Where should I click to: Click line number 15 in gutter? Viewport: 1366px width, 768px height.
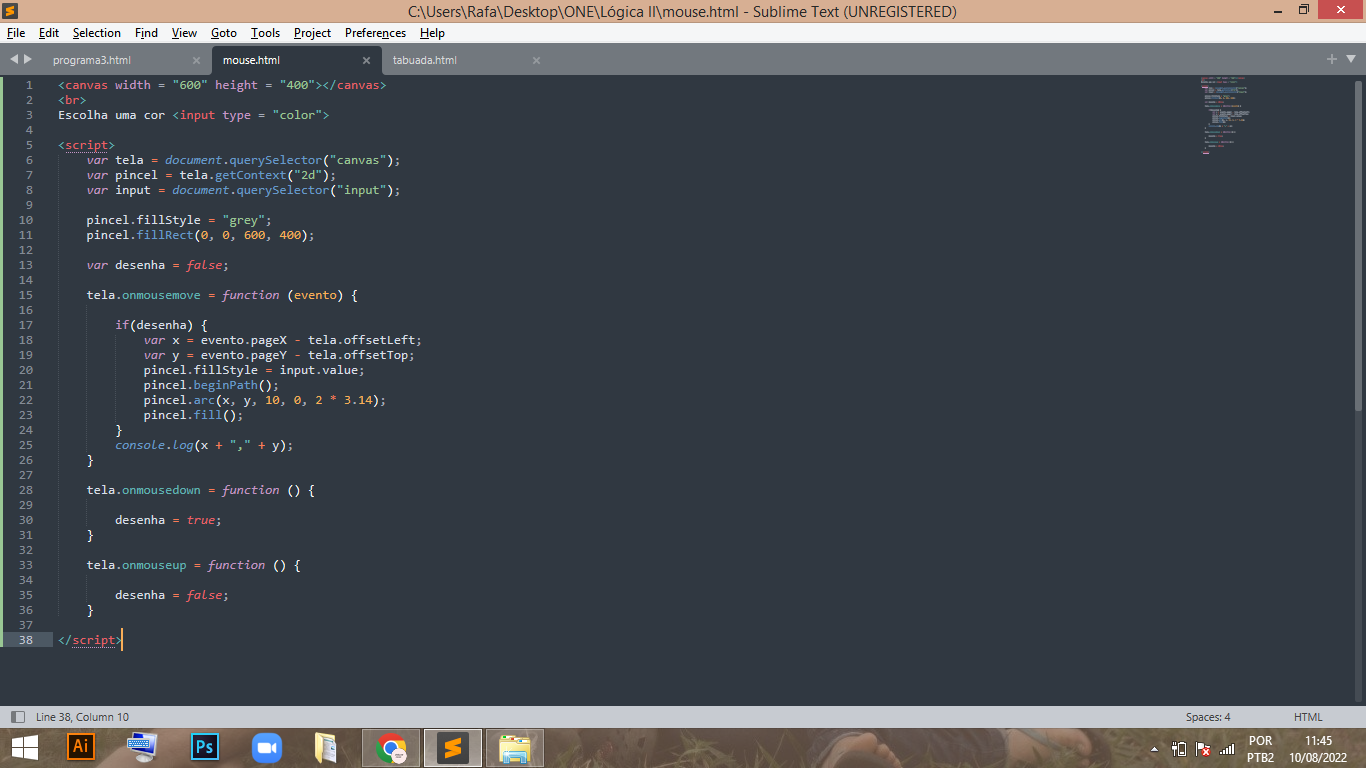click(x=25, y=295)
